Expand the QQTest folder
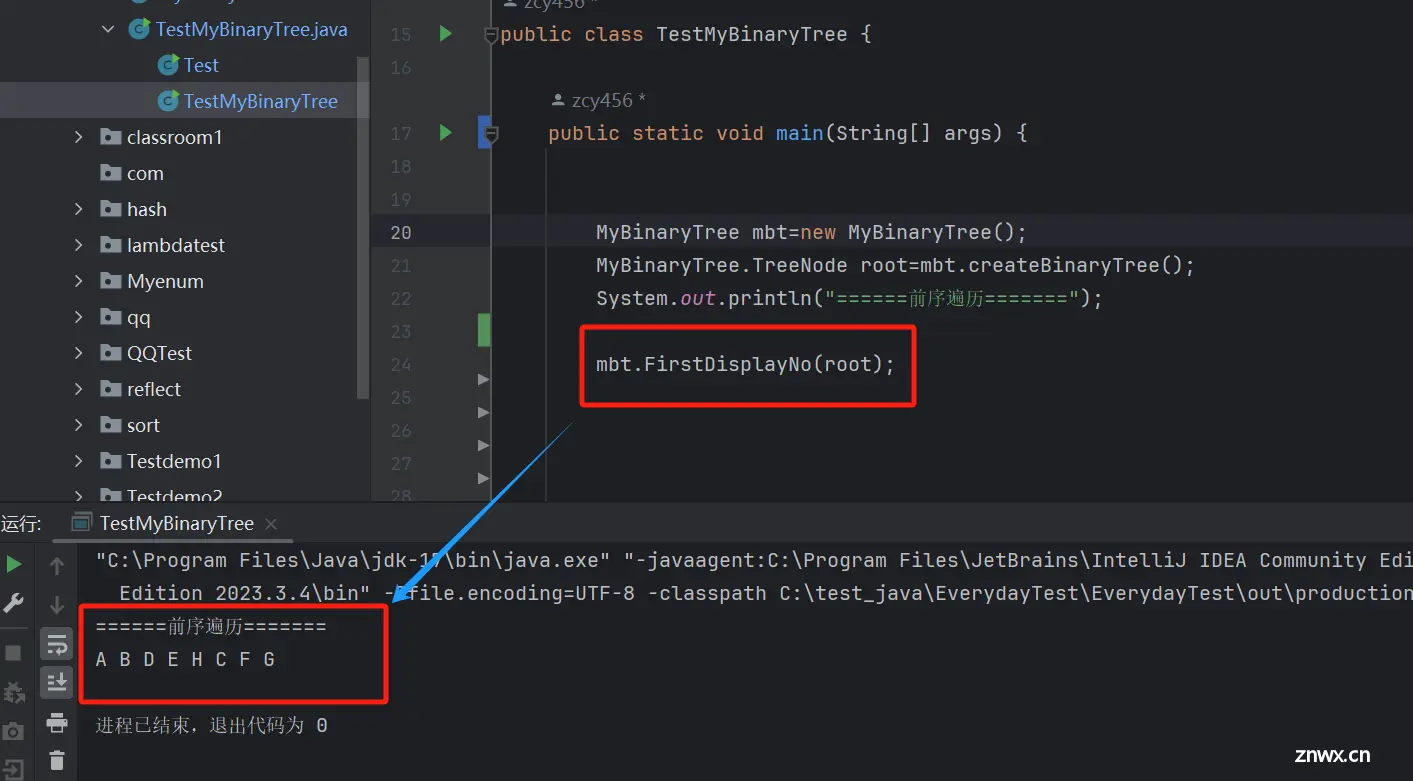Image resolution: width=1413 pixels, height=781 pixels. click(x=79, y=353)
